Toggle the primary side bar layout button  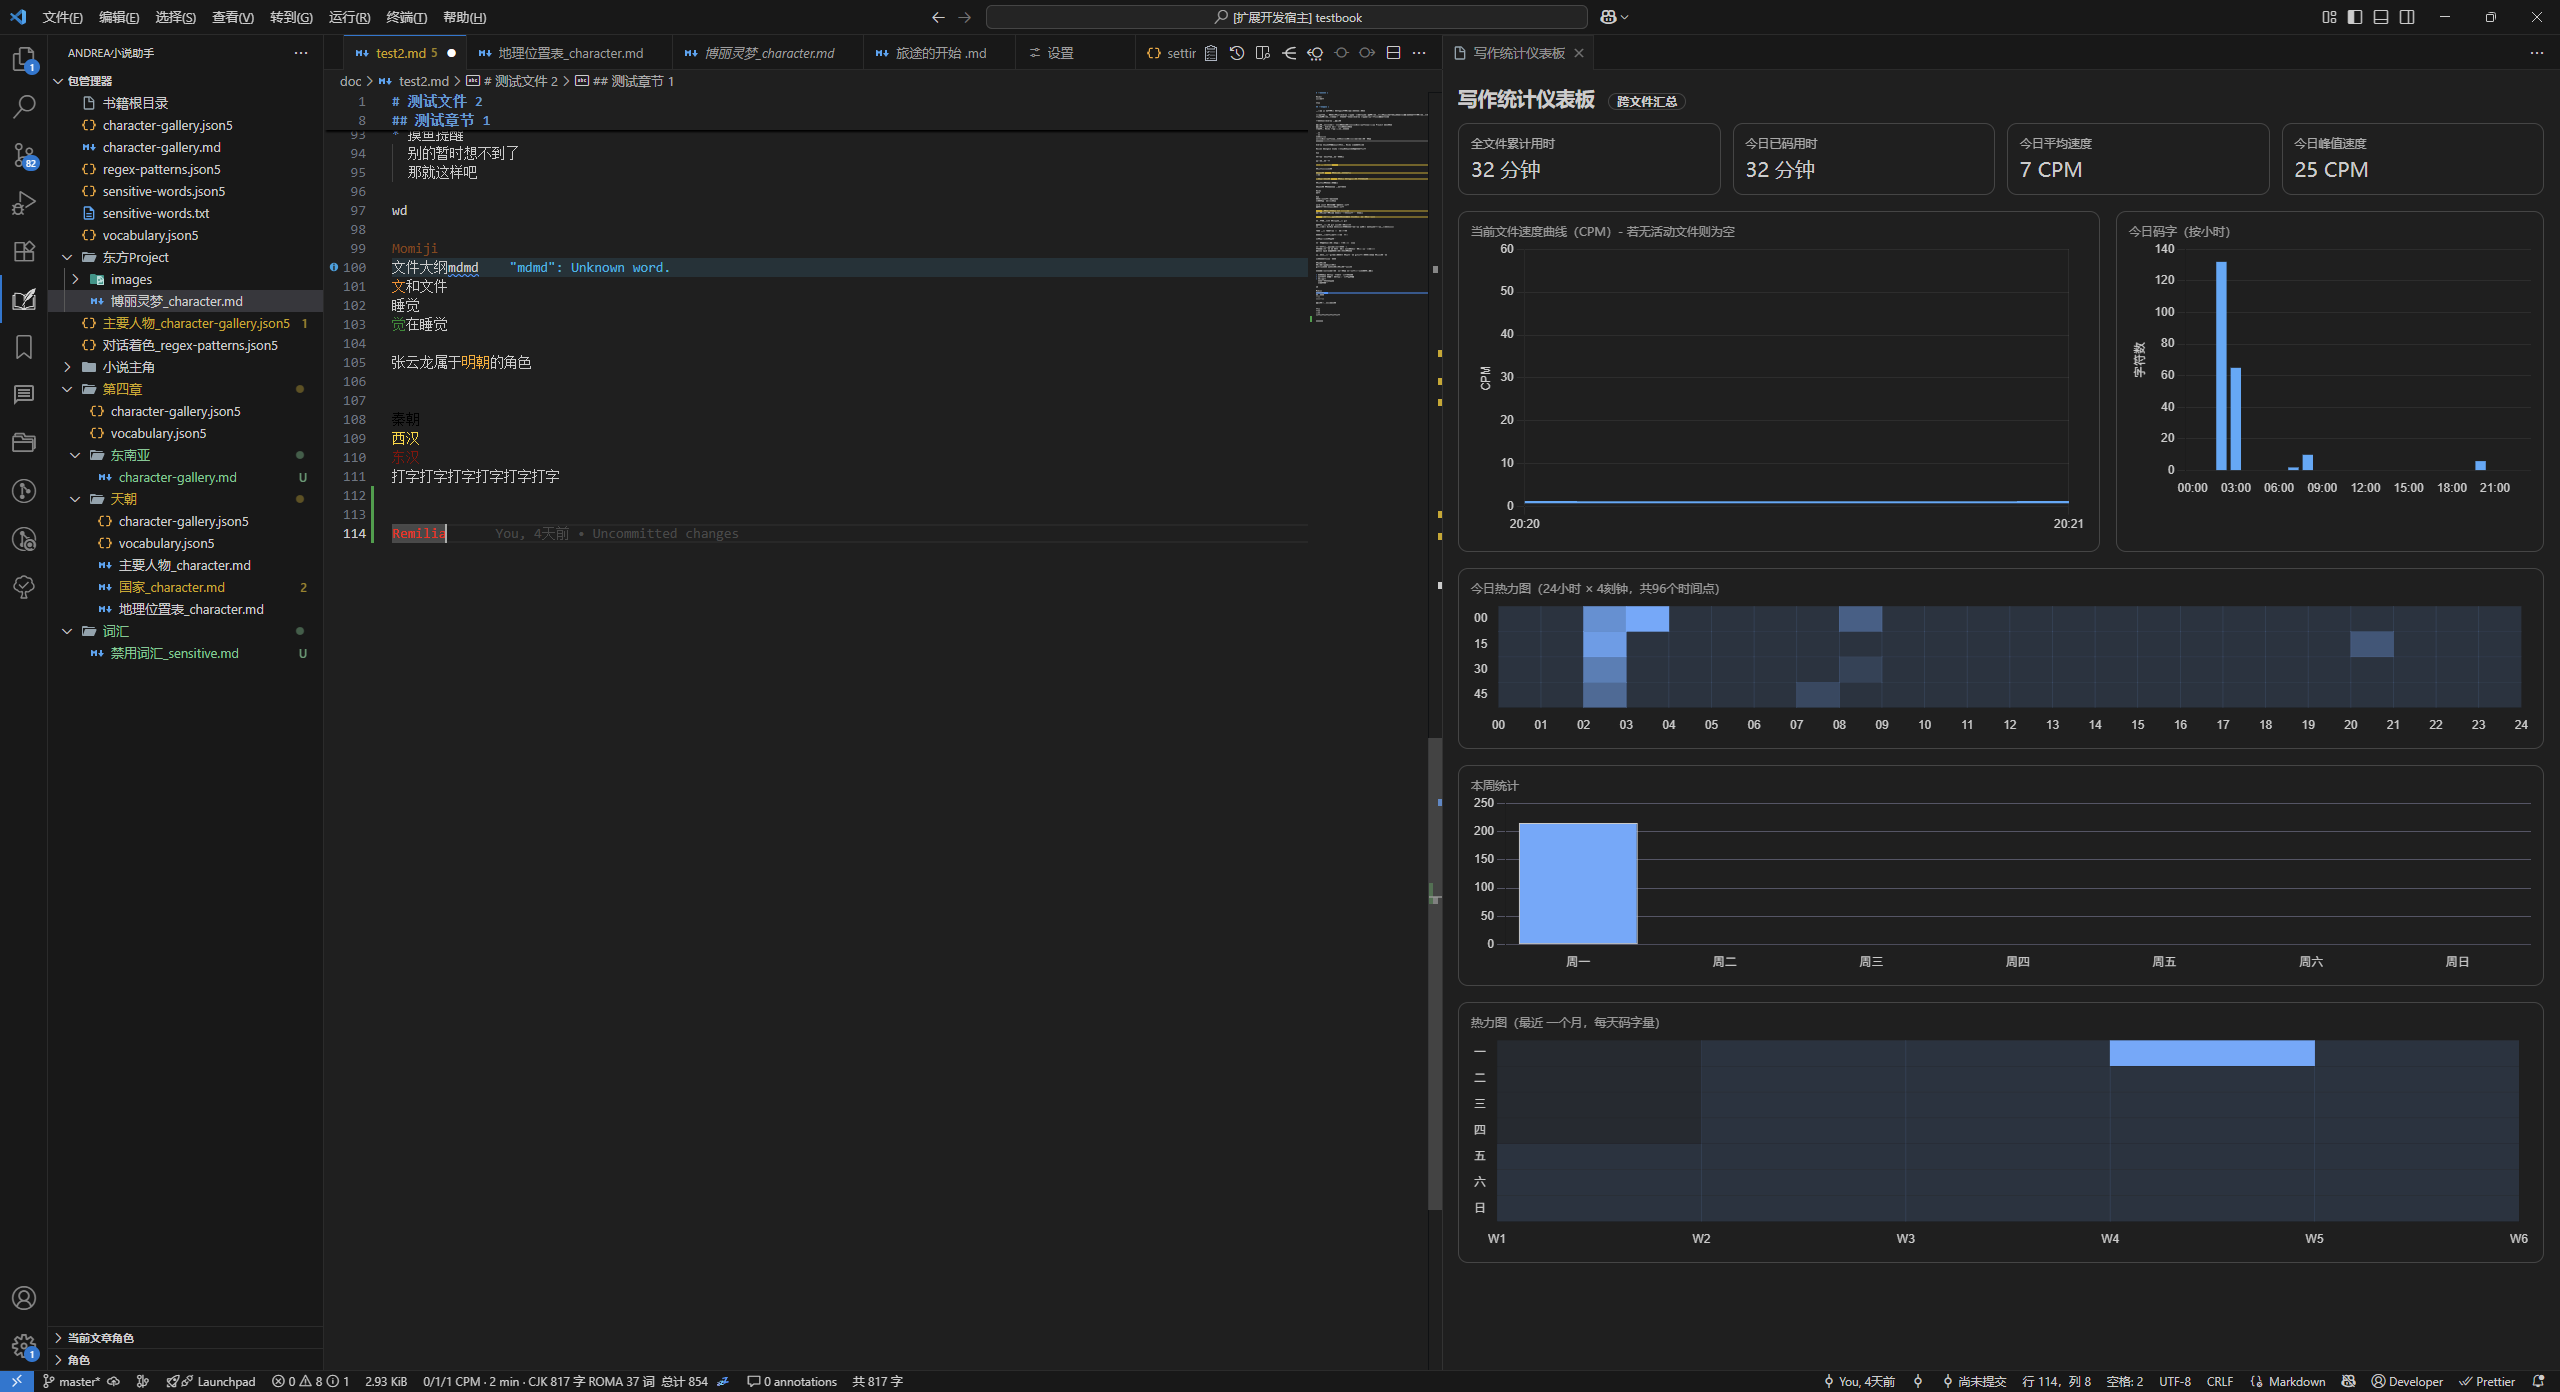[2355, 17]
